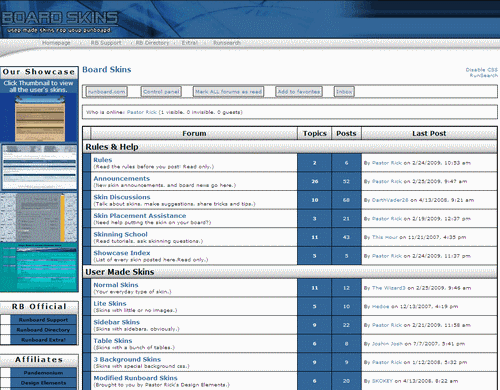Open Runboard Support in RB Official sidebar

(43, 320)
